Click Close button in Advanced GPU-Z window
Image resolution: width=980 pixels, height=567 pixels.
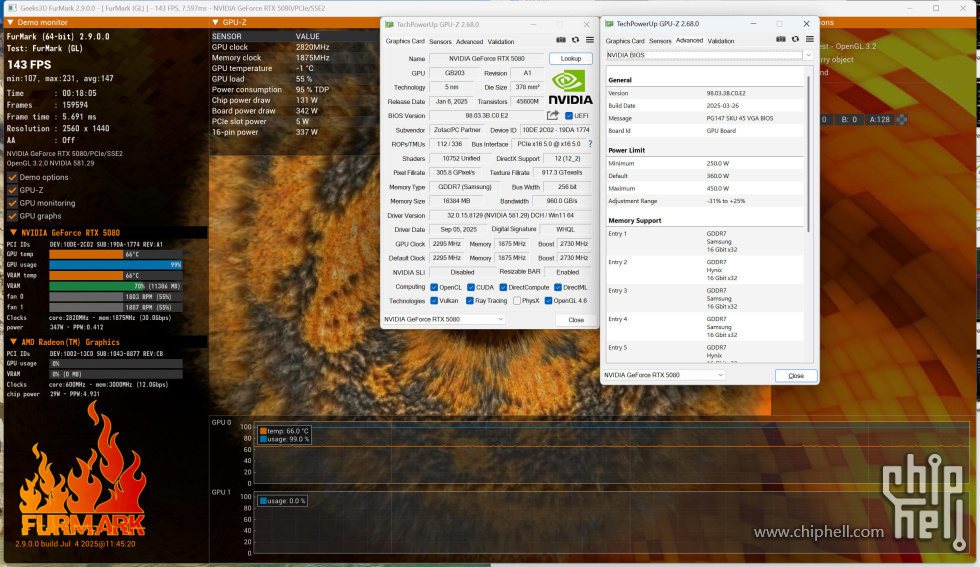coord(795,376)
